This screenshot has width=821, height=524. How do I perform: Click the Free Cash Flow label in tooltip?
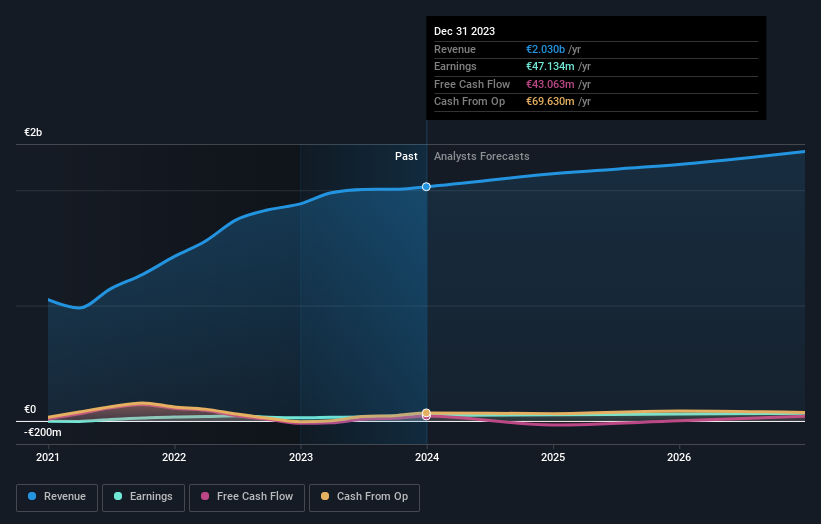click(x=472, y=84)
